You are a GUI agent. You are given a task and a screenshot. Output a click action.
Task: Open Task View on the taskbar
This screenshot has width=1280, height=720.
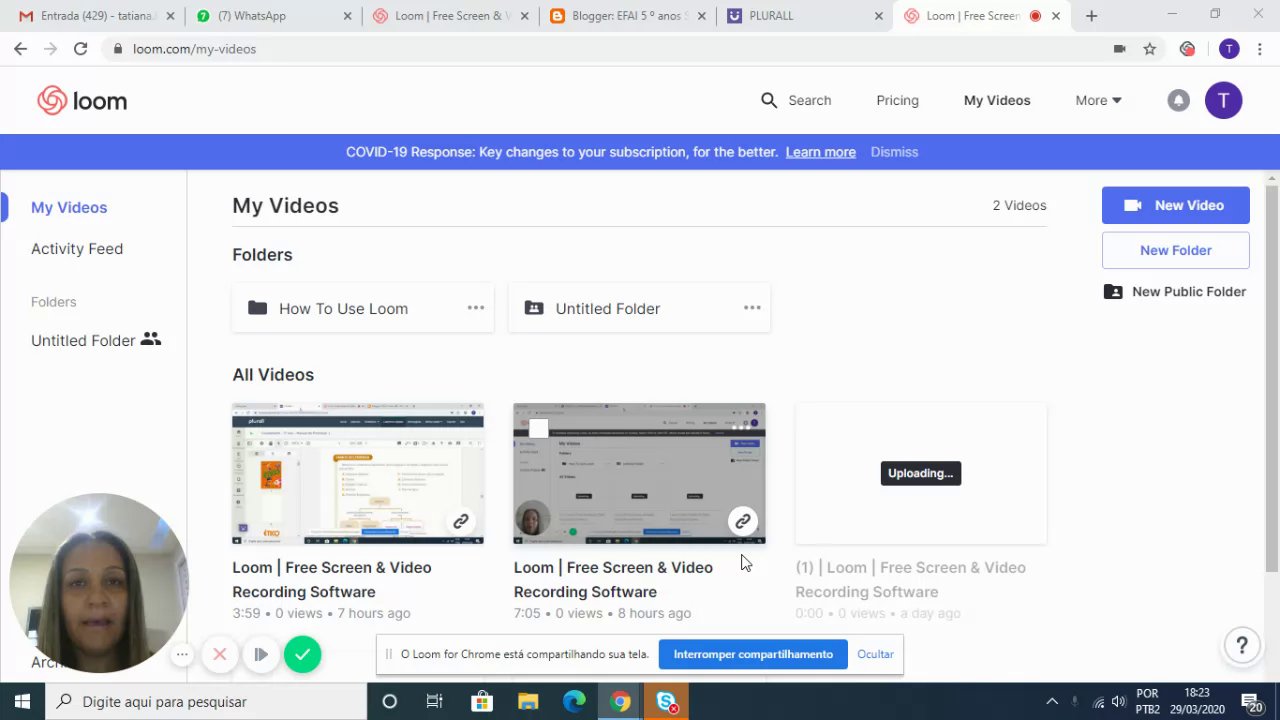tap(435, 701)
